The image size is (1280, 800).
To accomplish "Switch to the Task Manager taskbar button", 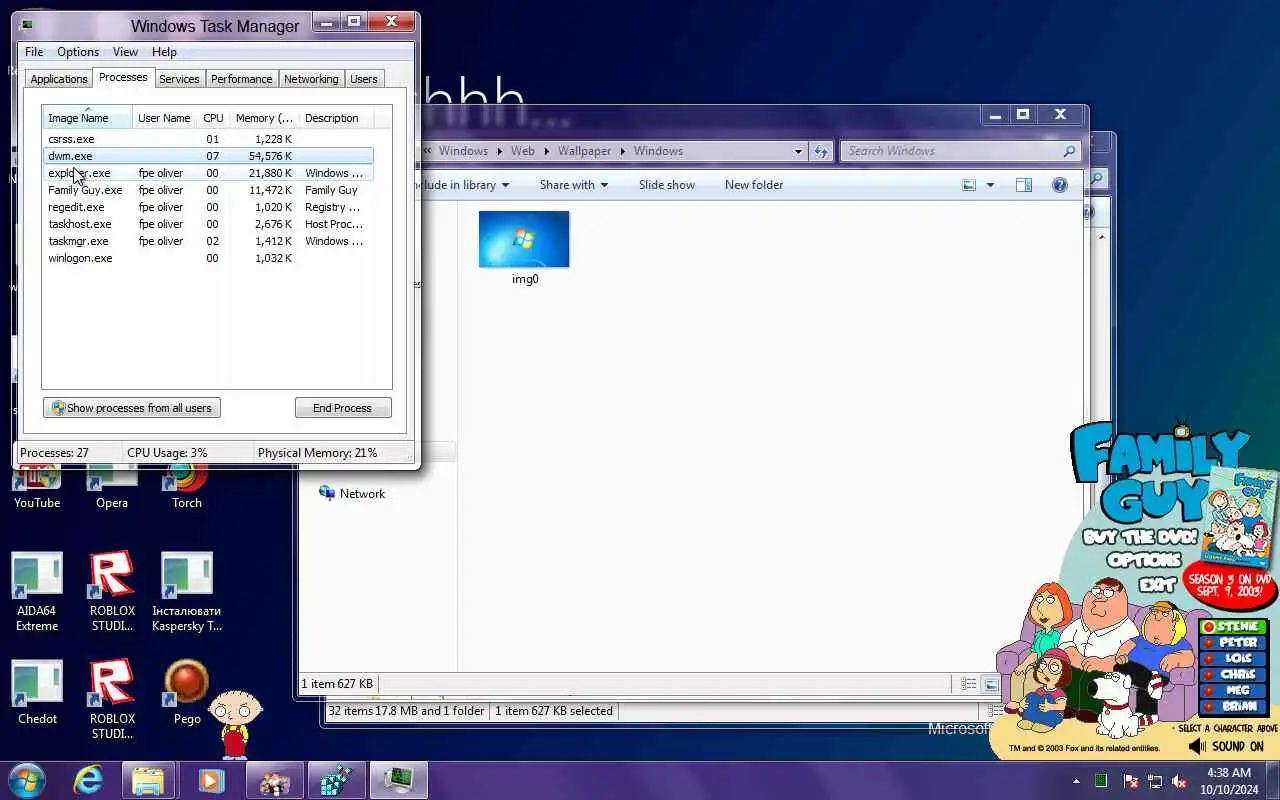I will tap(400, 780).
